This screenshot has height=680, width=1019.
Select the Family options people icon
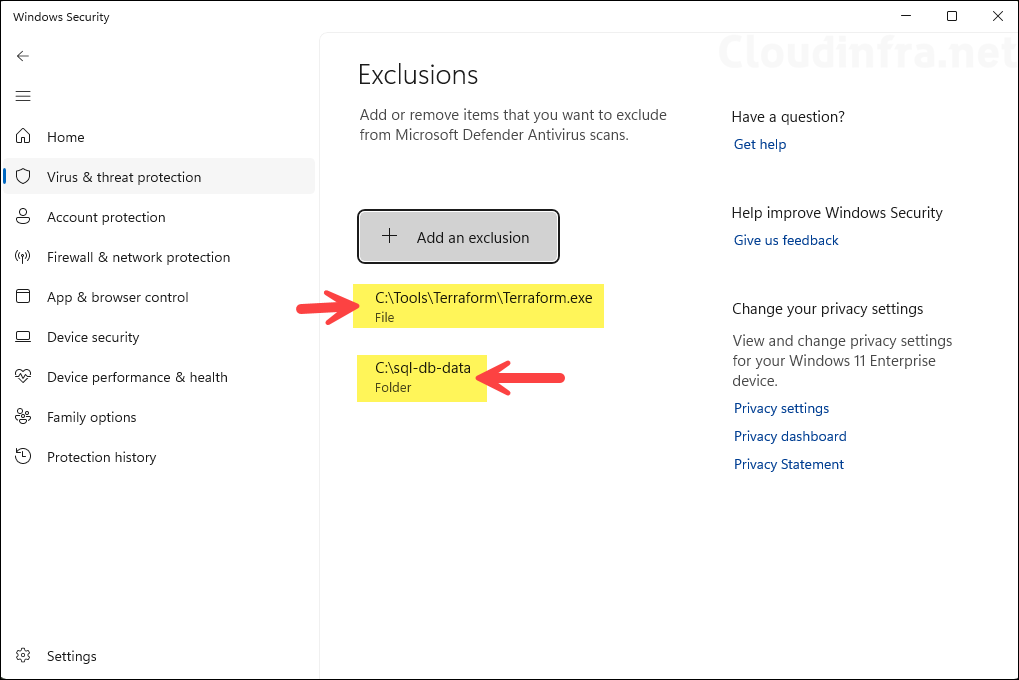coord(22,416)
